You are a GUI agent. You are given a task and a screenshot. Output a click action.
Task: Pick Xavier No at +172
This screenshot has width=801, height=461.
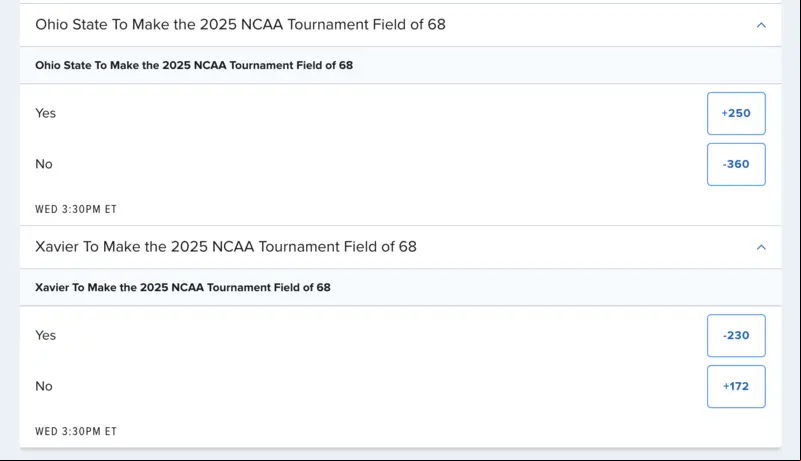(x=736, y=387)
